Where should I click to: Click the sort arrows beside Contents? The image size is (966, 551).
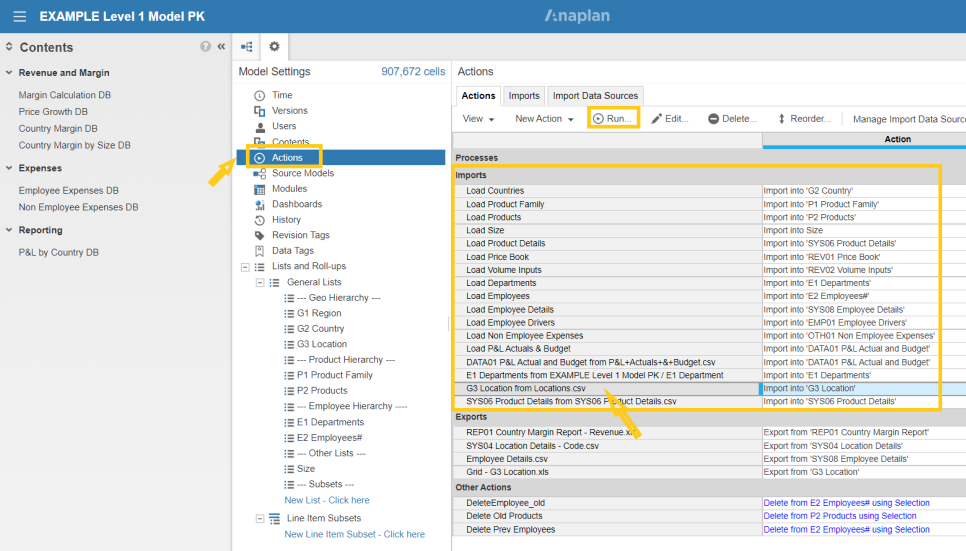9,47
